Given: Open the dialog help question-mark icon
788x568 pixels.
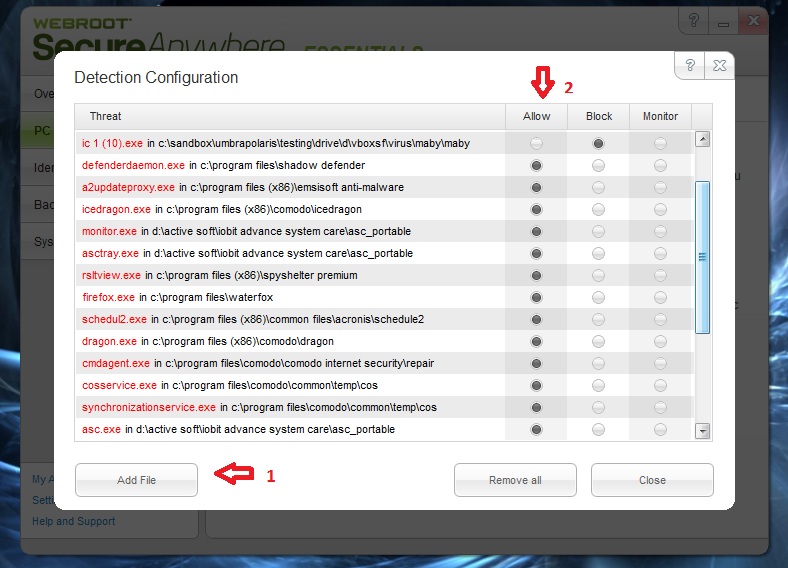Looking at the screenshot, I should pos(690,65).
